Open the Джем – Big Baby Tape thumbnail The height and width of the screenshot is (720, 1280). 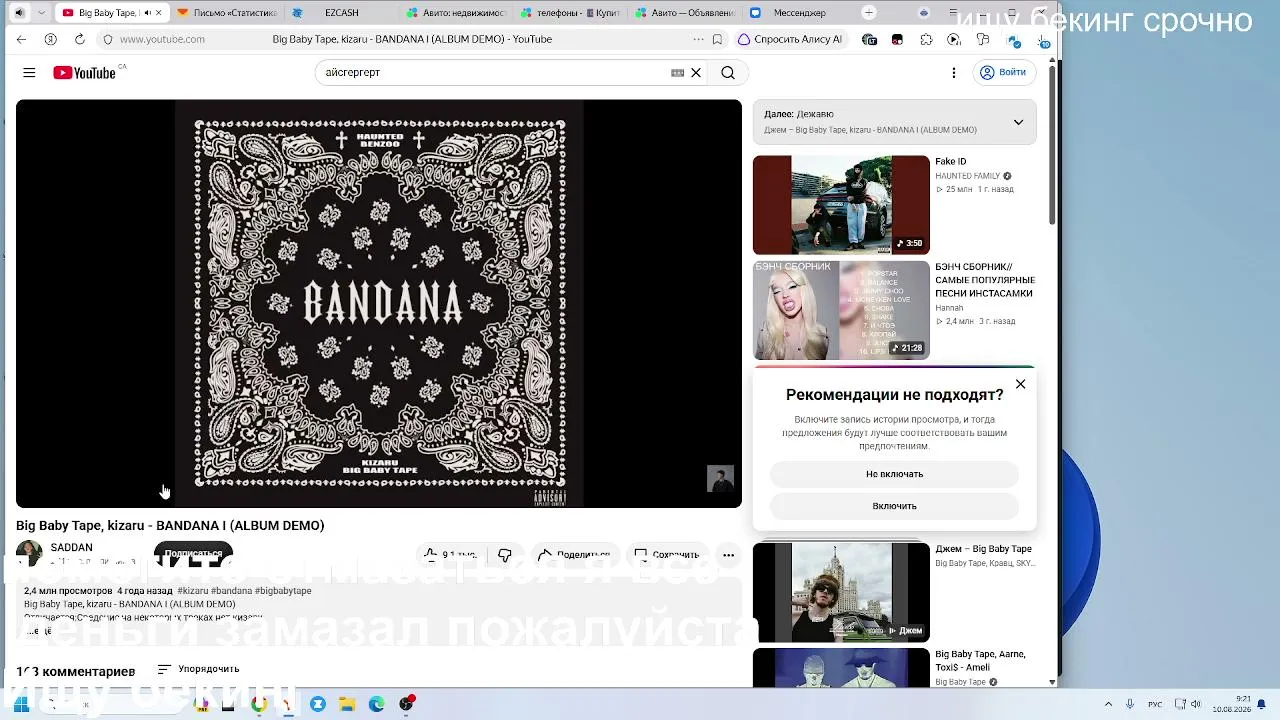click(x=841, y=592)
